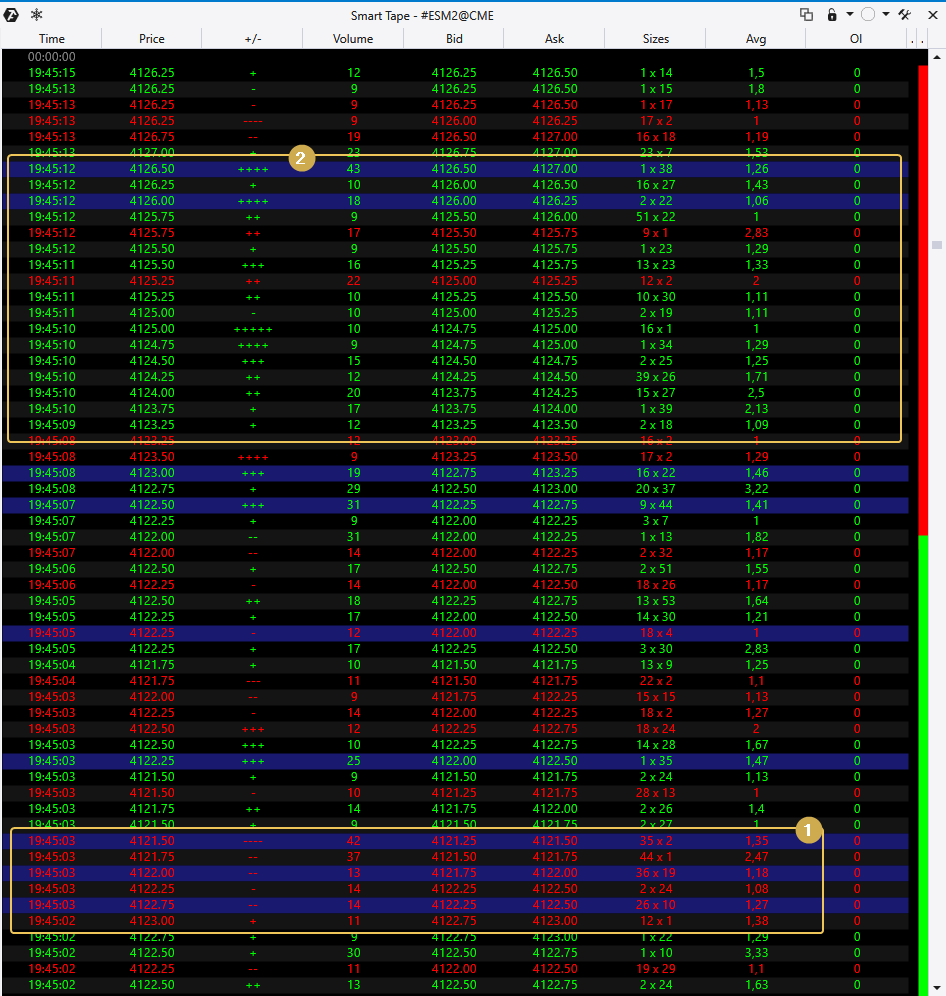Click the yellow annotation marker numbered 1
The height and width of the screenshot is (996, 946).
pyautogui.click(x=808, y=828)
